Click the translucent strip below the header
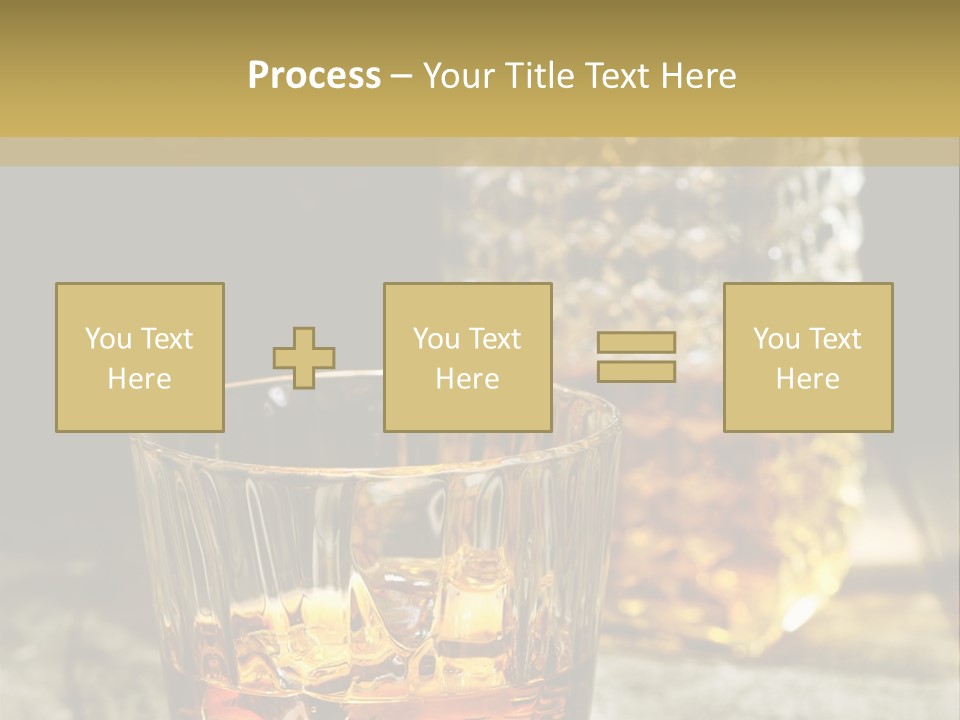The width and height of the screenshot is (960, 720). pyautogui.click(x=480, y=152)
